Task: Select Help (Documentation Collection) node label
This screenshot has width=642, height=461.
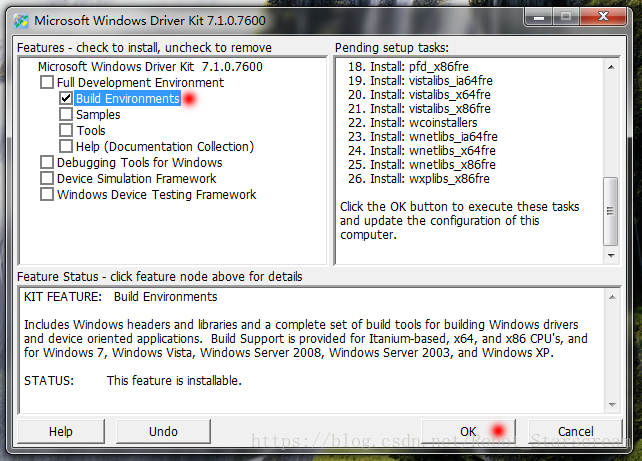Action: click(165, 147)
